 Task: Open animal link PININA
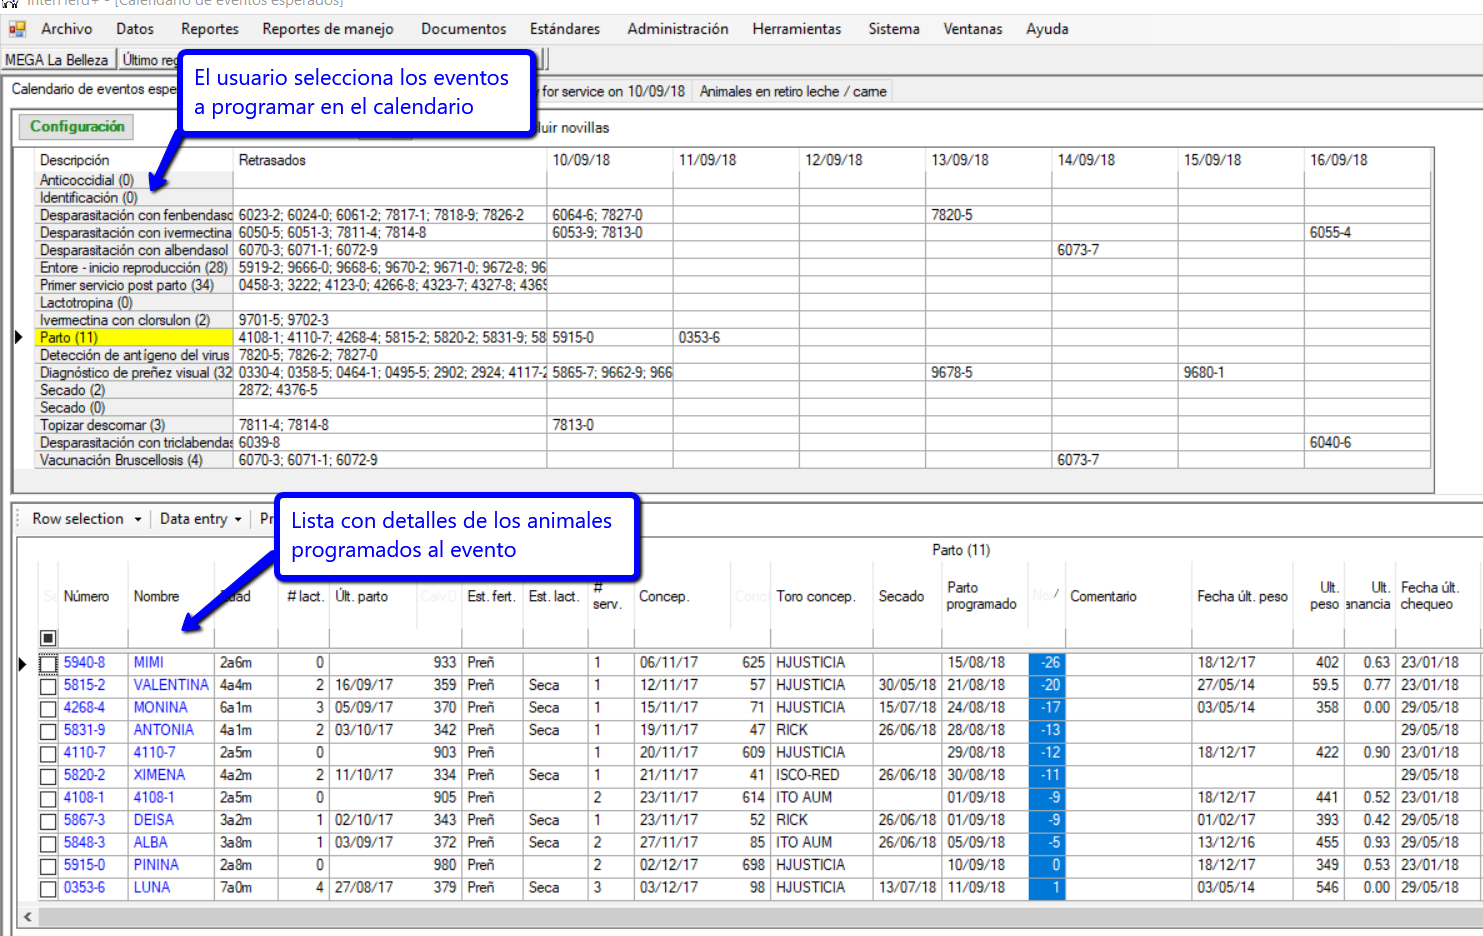coord(156,865)
